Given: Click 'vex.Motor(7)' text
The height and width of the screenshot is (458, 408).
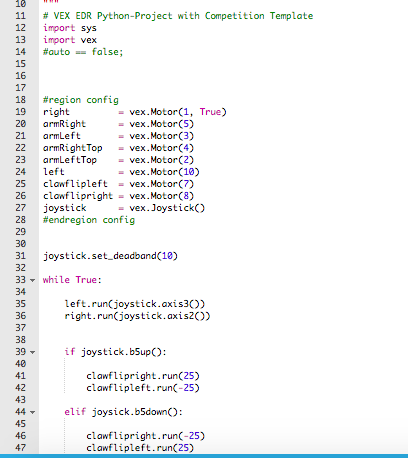Looking at the screenshot, I should click(162, 184).
